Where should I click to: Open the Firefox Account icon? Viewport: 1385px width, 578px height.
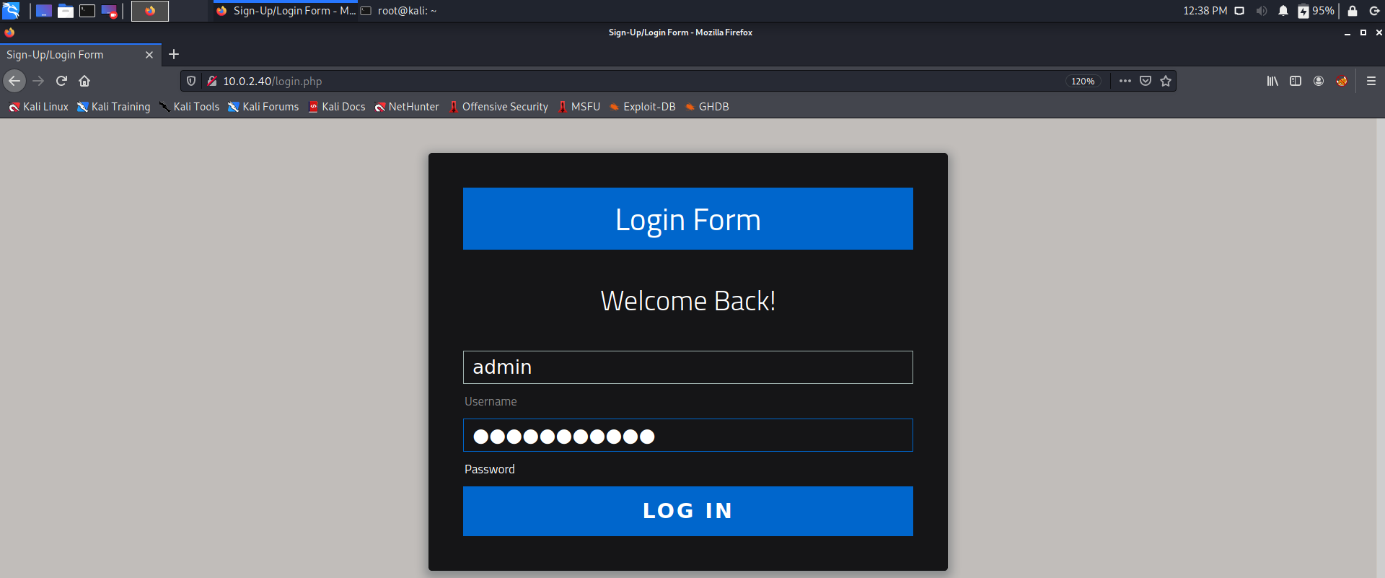click(1319, 81)
